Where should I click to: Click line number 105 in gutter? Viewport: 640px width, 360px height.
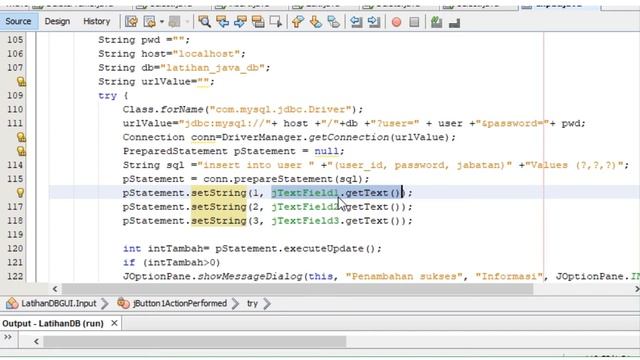click(x=15, y=40)
